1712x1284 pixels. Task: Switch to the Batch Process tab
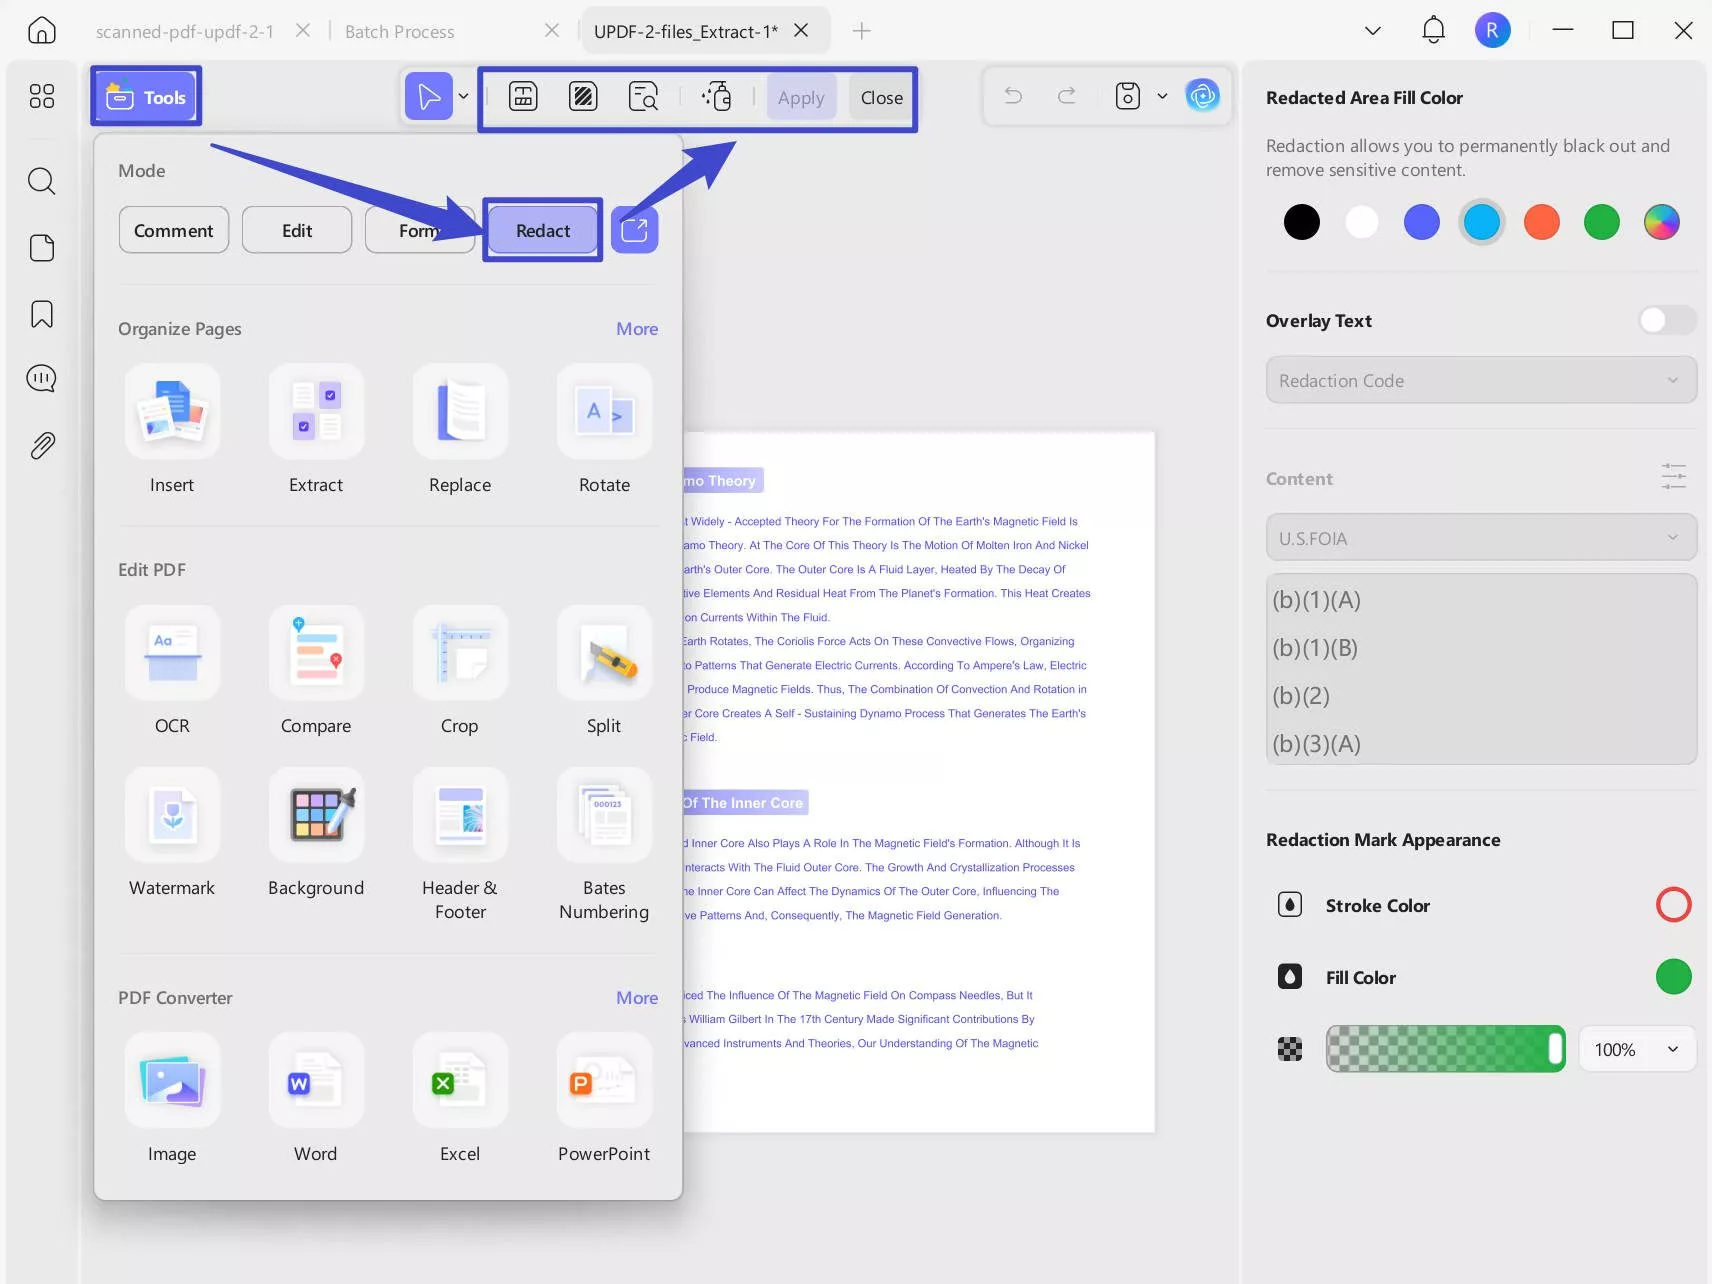(x=399, y=31)
